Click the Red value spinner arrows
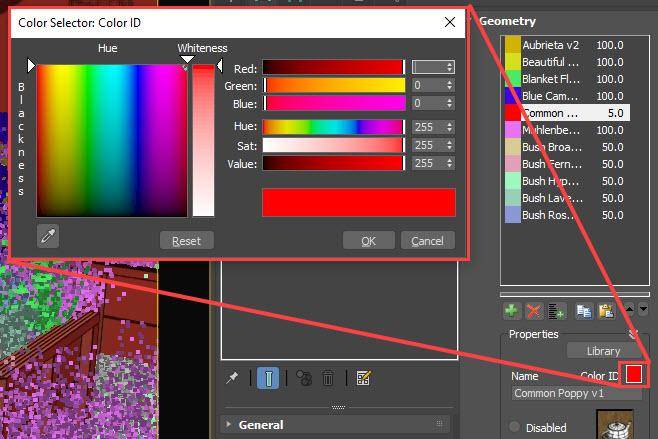 coord(450,68)
